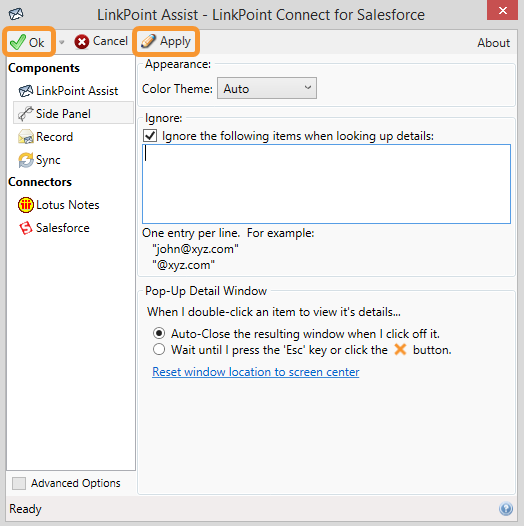Enable the Advanced Options checkbox

tap(19, 483)
